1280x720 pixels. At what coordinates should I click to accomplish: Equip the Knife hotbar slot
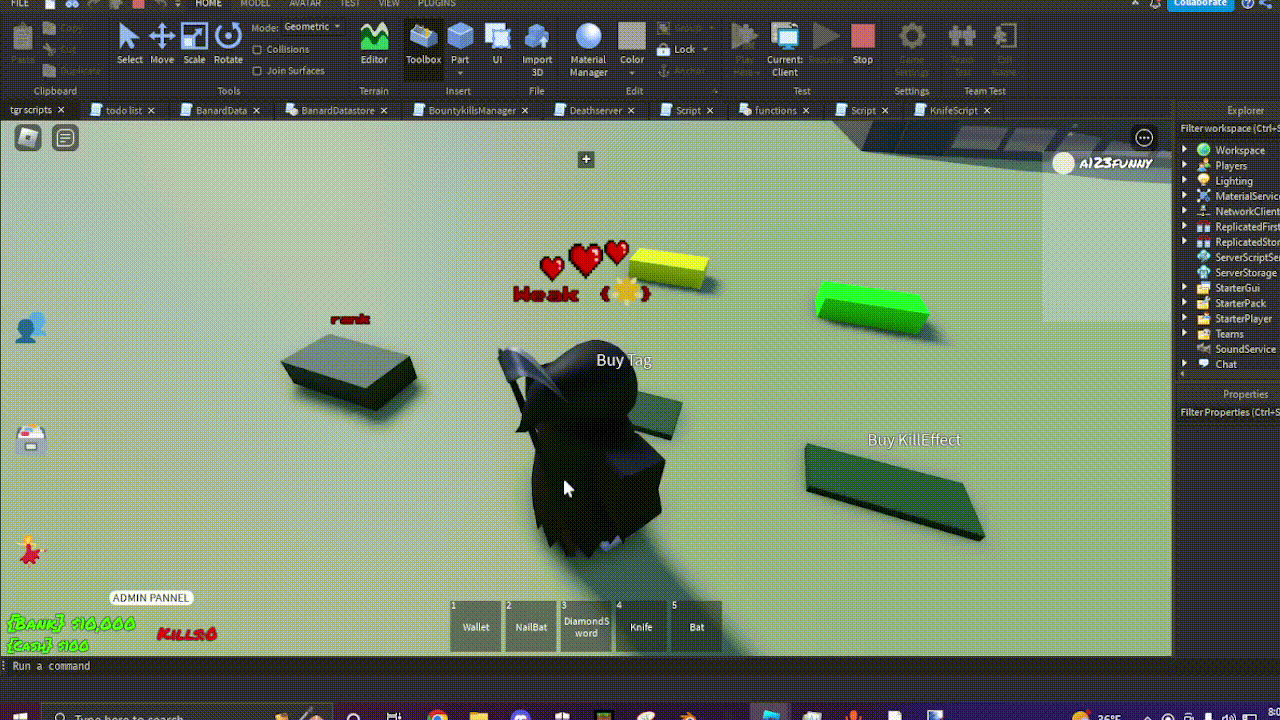point(641,626)
